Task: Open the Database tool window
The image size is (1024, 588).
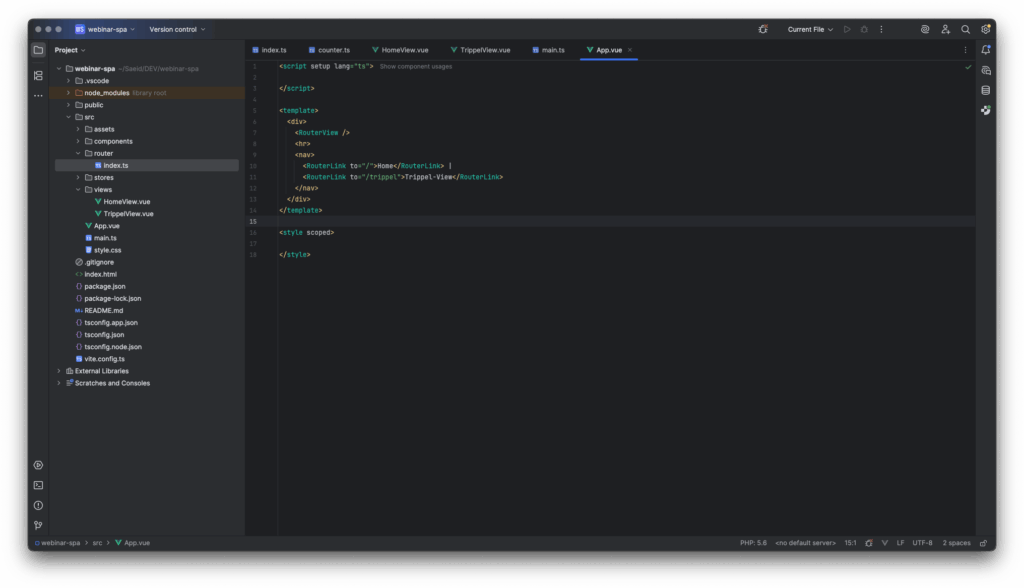Action: pyautogui.click(x=986, y=90)
